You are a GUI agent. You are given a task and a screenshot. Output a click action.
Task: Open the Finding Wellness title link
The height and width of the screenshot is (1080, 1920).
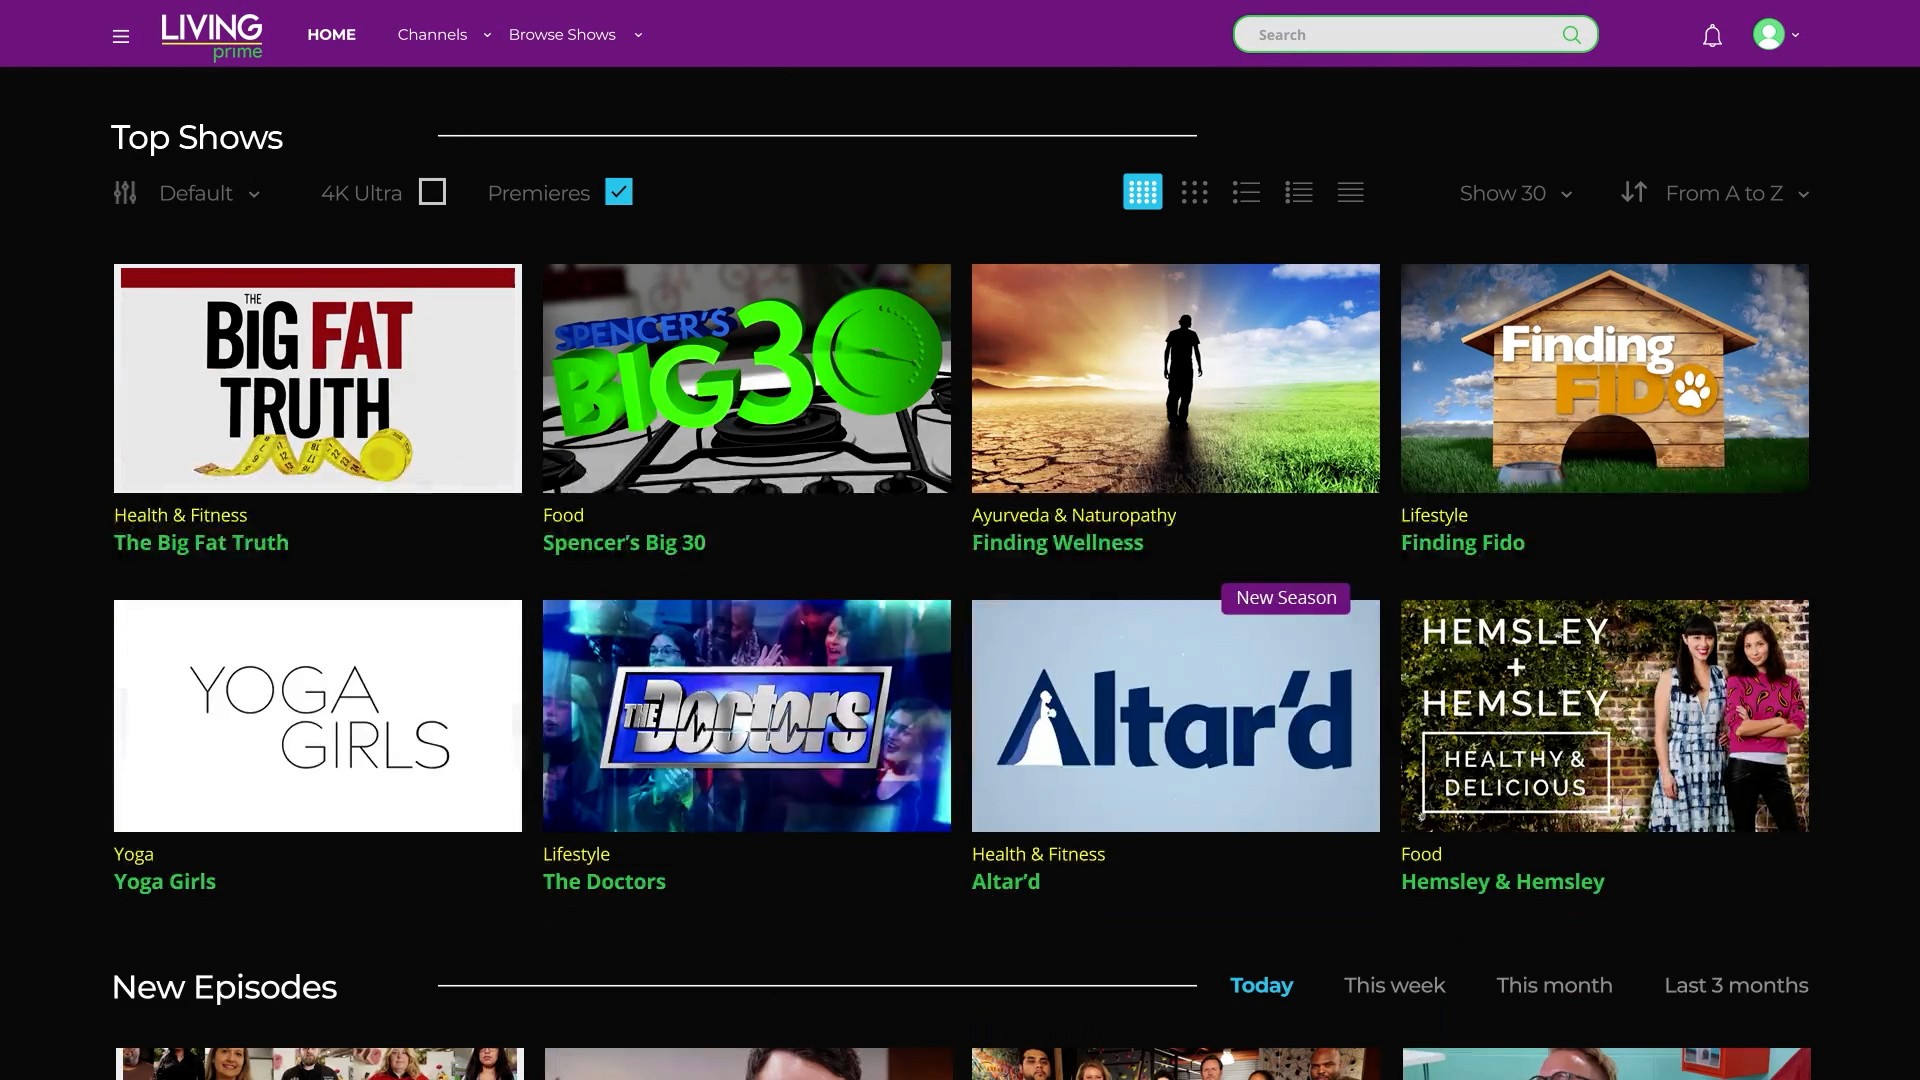[1057, 543]
